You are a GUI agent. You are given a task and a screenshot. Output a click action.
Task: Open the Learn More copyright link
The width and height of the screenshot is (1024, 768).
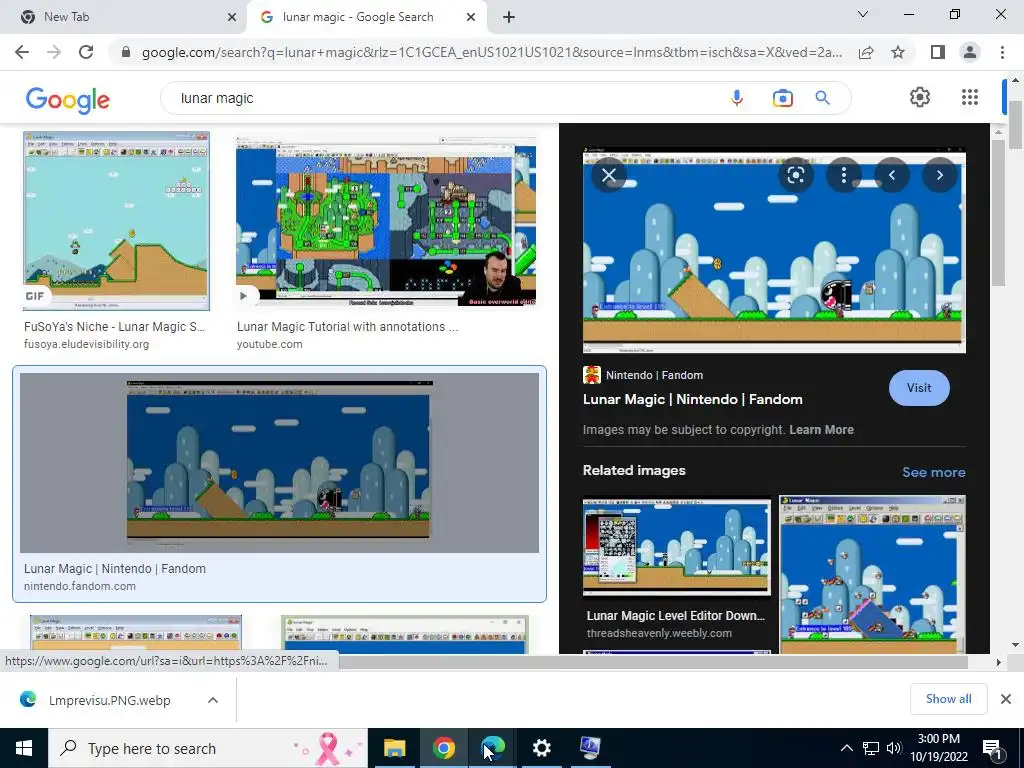(821, 430)
